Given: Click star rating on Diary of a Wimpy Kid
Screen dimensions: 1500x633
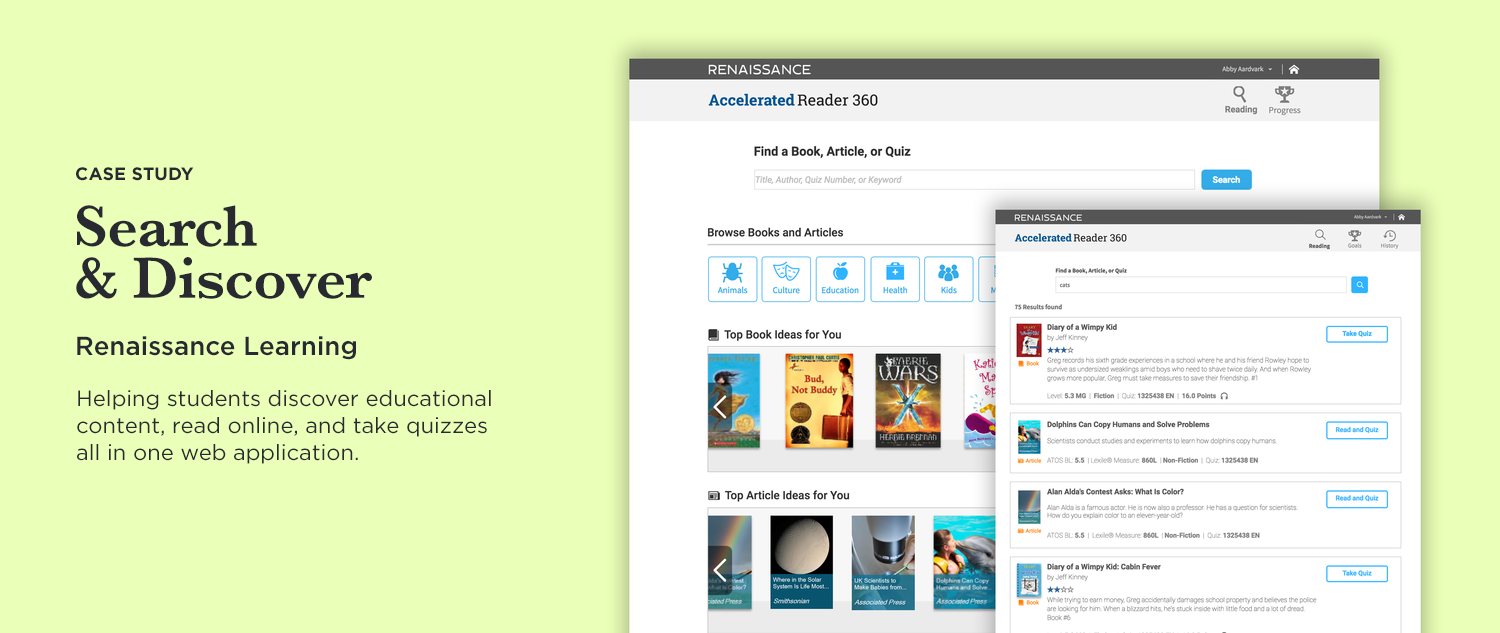Looking at the screenshot, I should (1060, 350).
